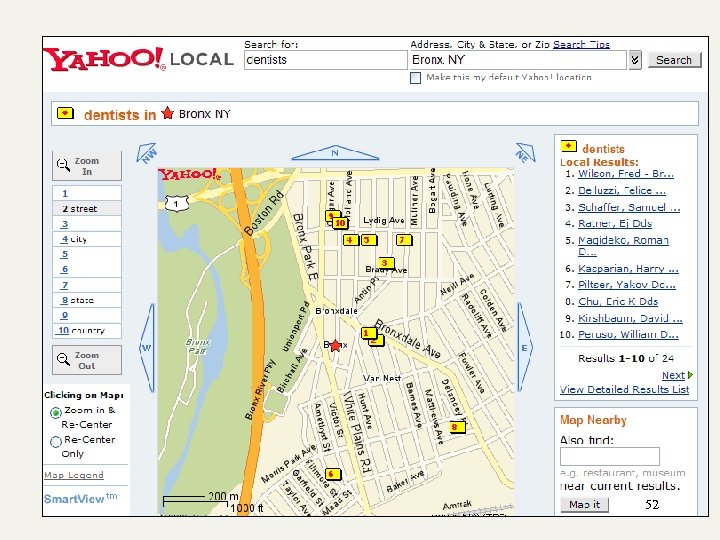Screen dimensions: 720x540
Task: Choose zoom level 8 state
Action: (87, 300)
